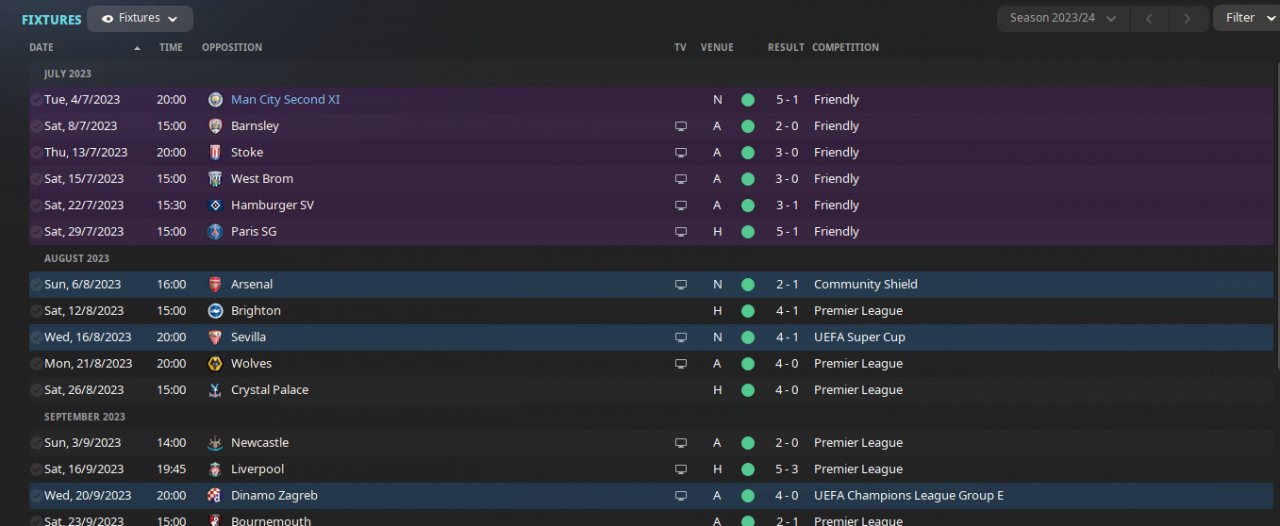This screenshot has width=1280, height=526.
Task: Sort fixtures by Date column header
Action: pos(42,47)
